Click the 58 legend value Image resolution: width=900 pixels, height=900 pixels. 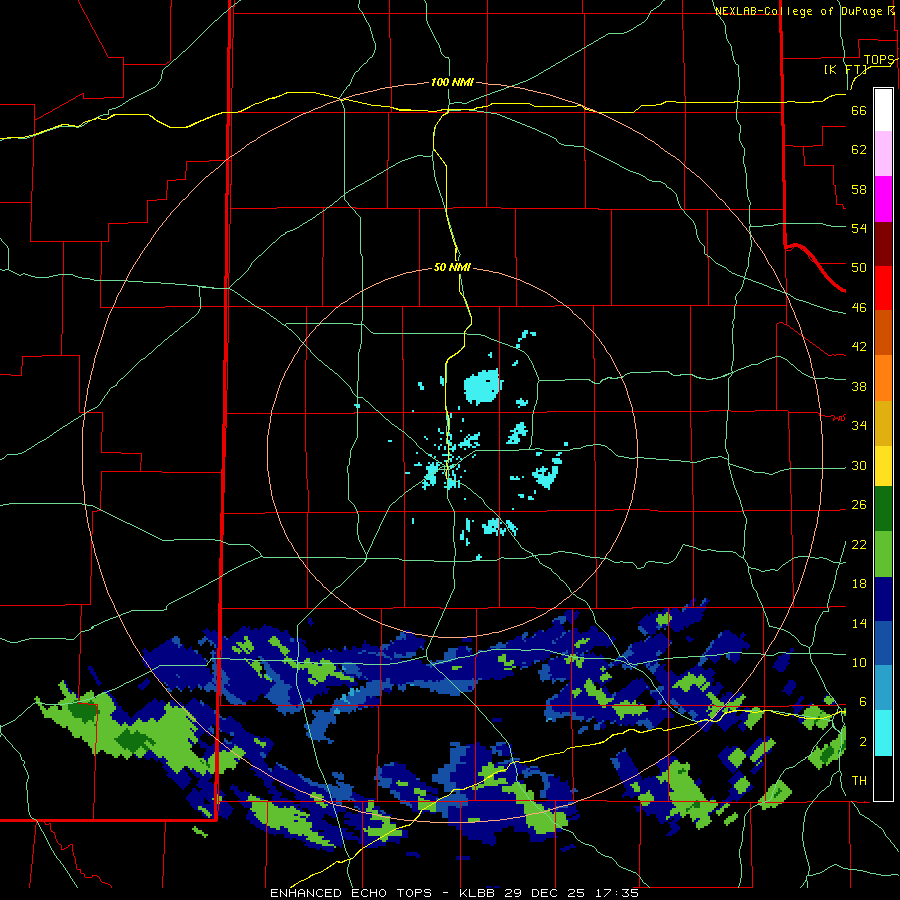coord(859,189)
